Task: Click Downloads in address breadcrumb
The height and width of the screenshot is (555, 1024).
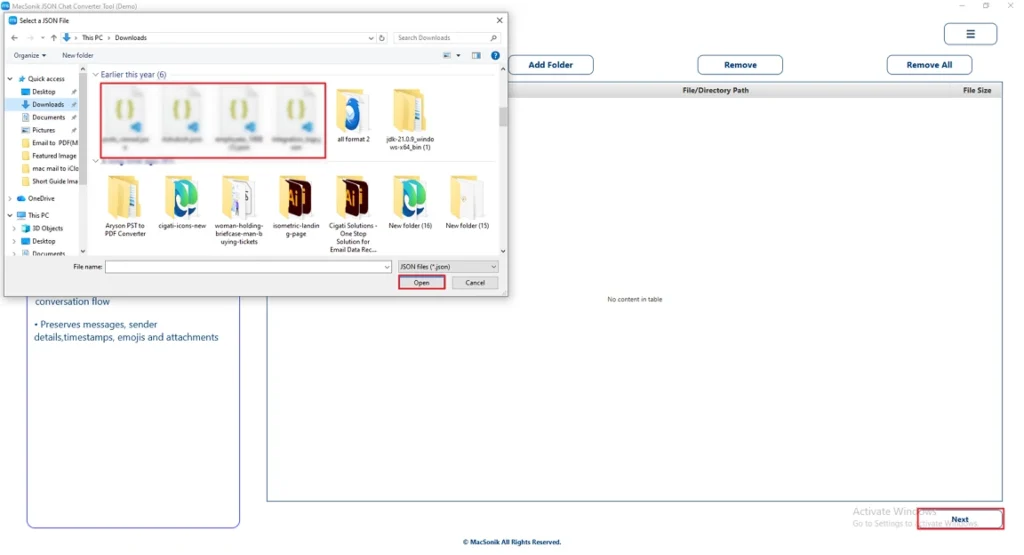Action: 131,38
